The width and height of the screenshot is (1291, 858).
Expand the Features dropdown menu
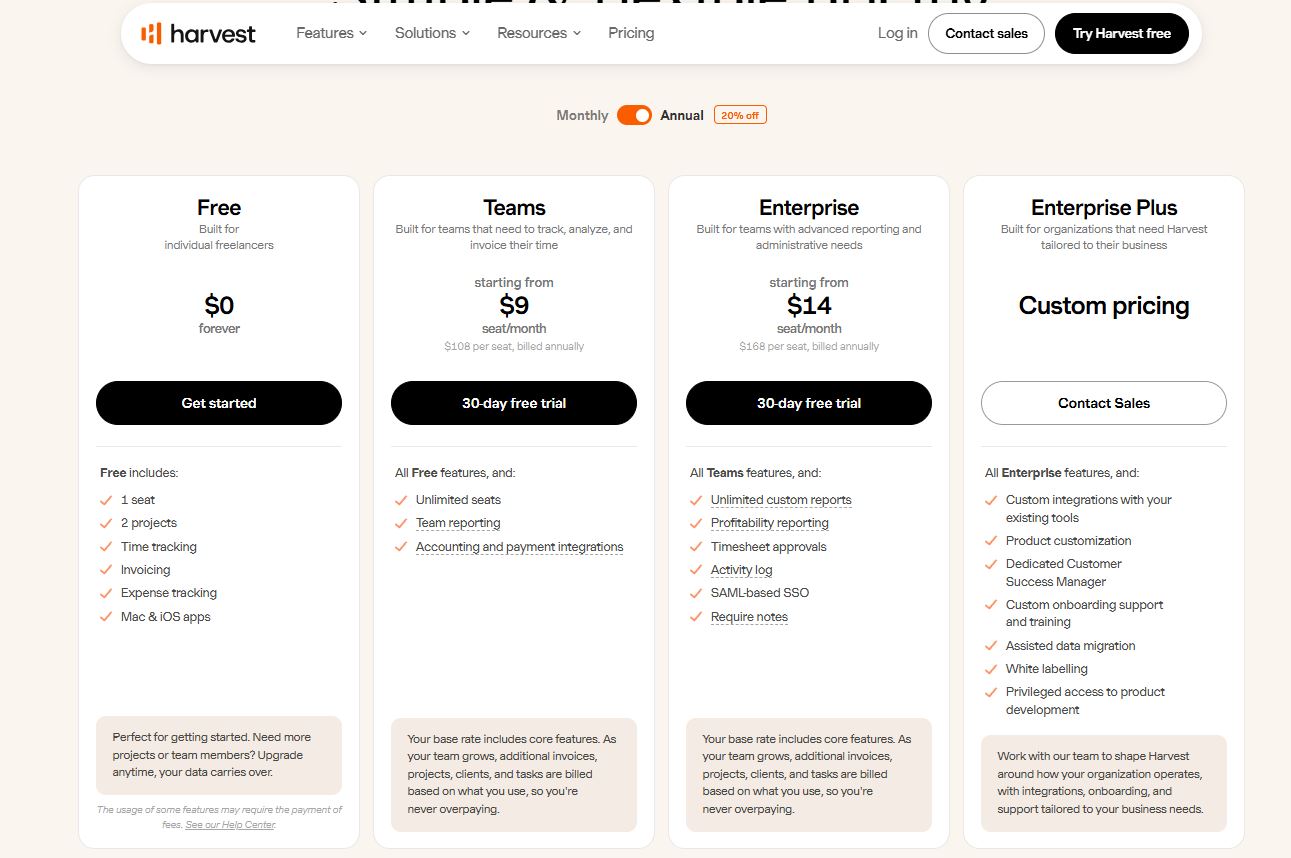coord(331,33)
